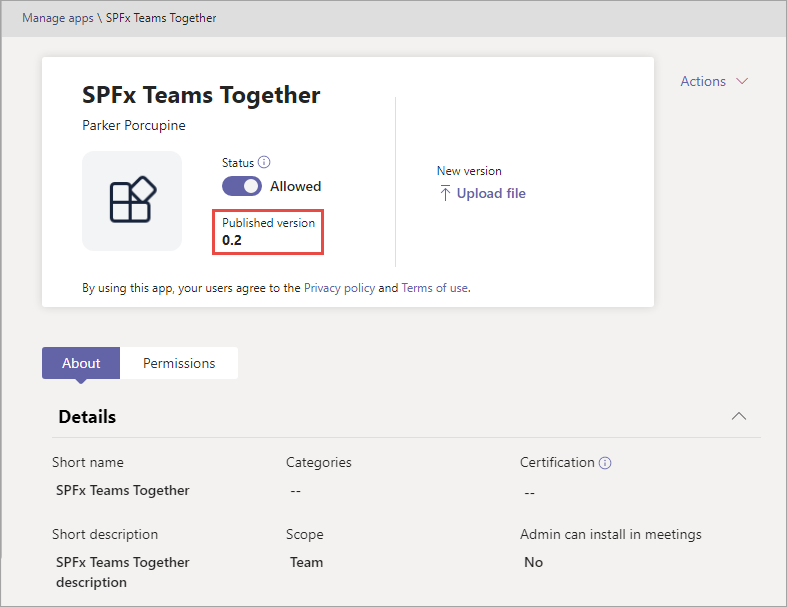Click the Categories label
787x607 pixels.
click(319, 462)
